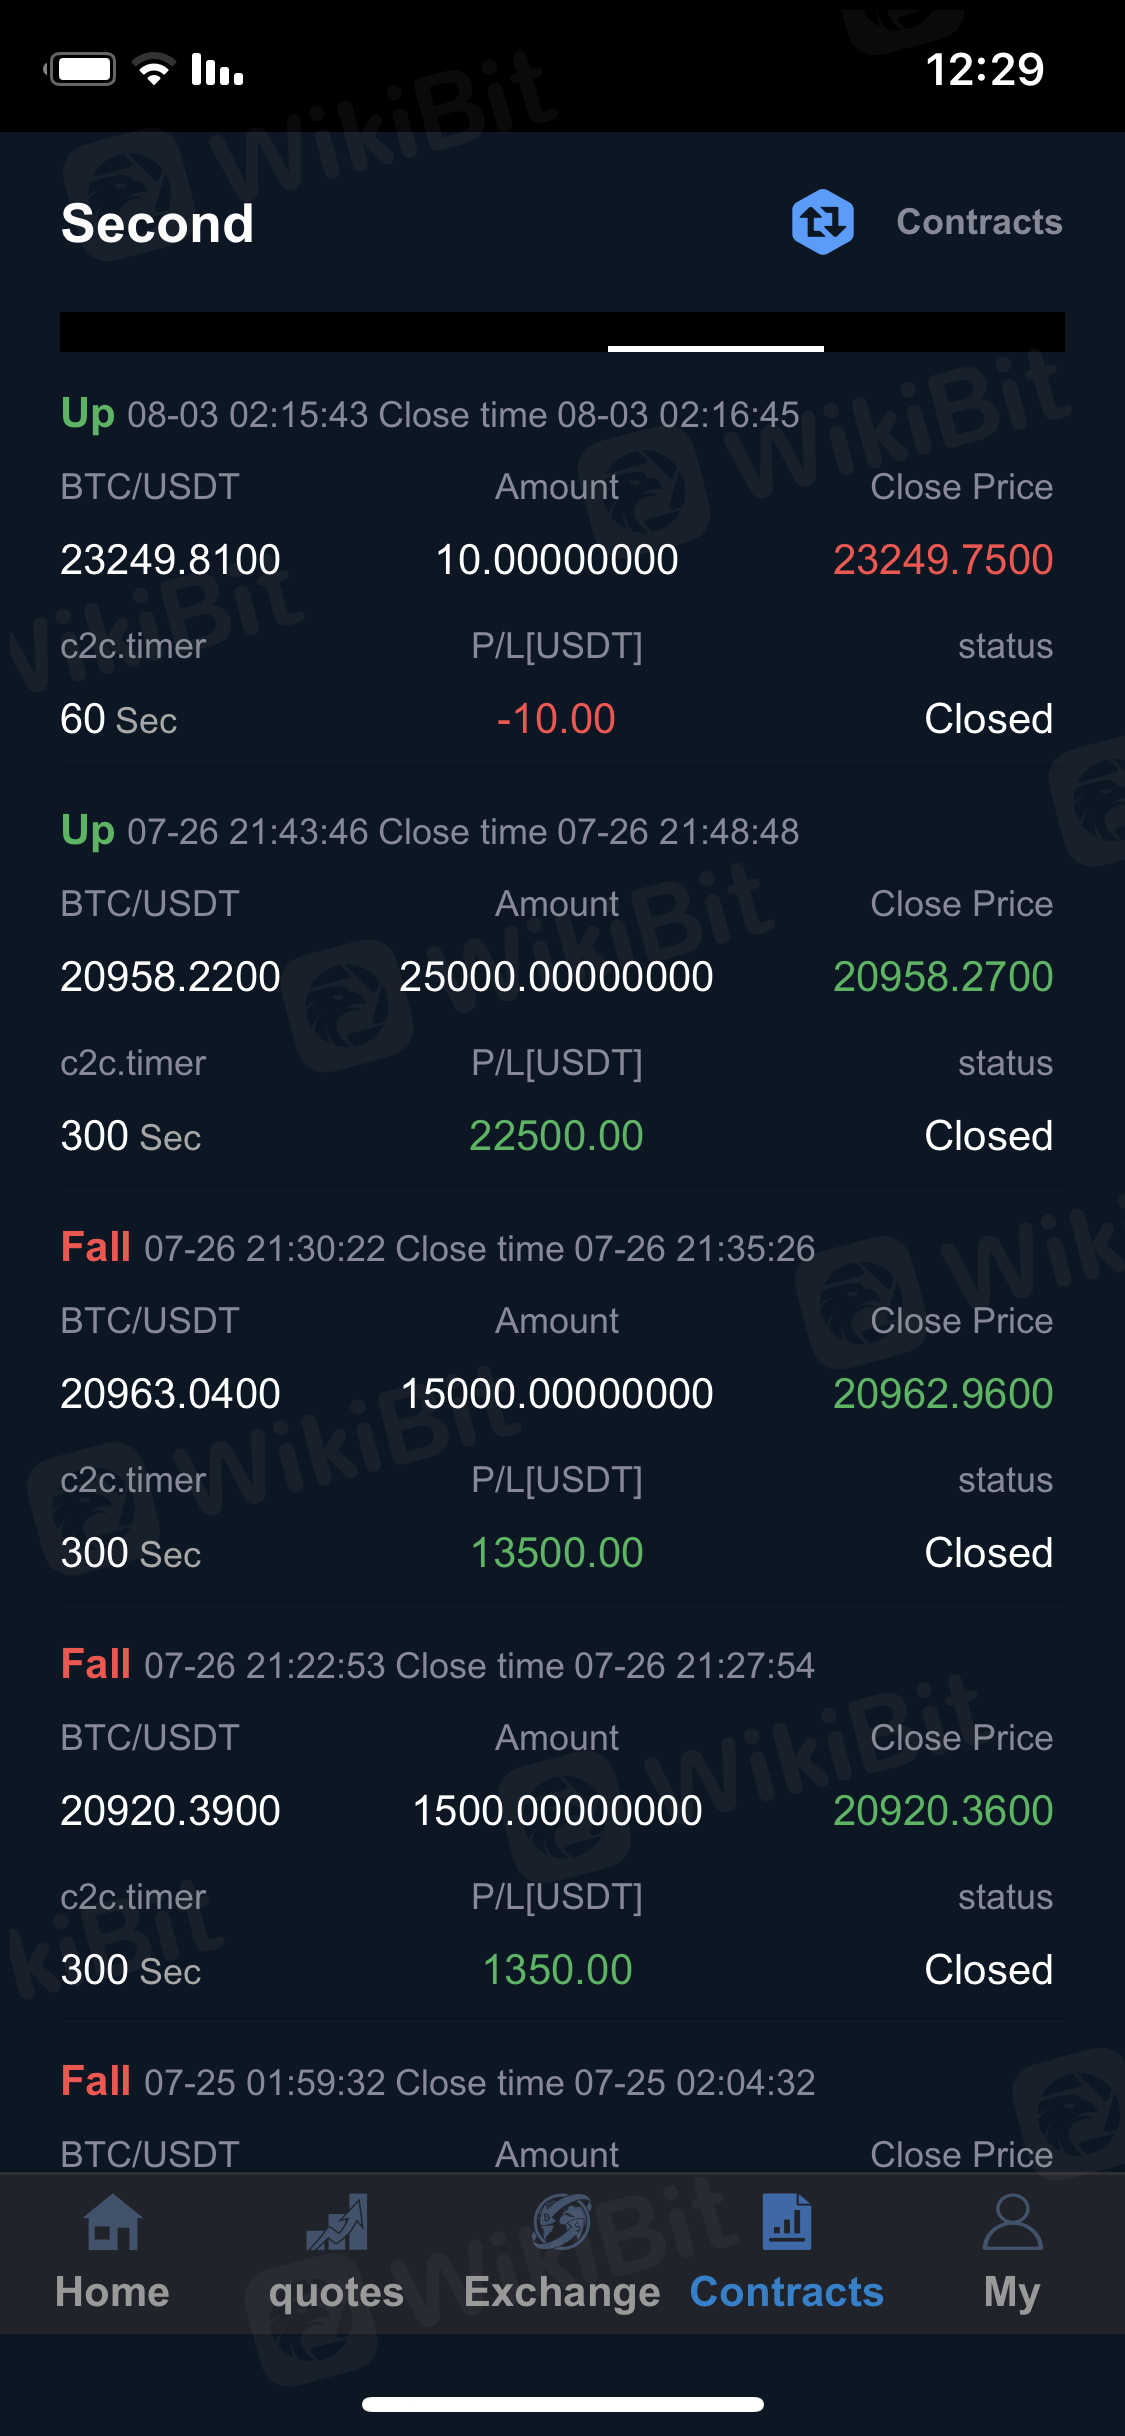Select the Contracts document icon in bottom bar
Image resolution: width=1125 pixels, height=2436 pixels.
787,2222
